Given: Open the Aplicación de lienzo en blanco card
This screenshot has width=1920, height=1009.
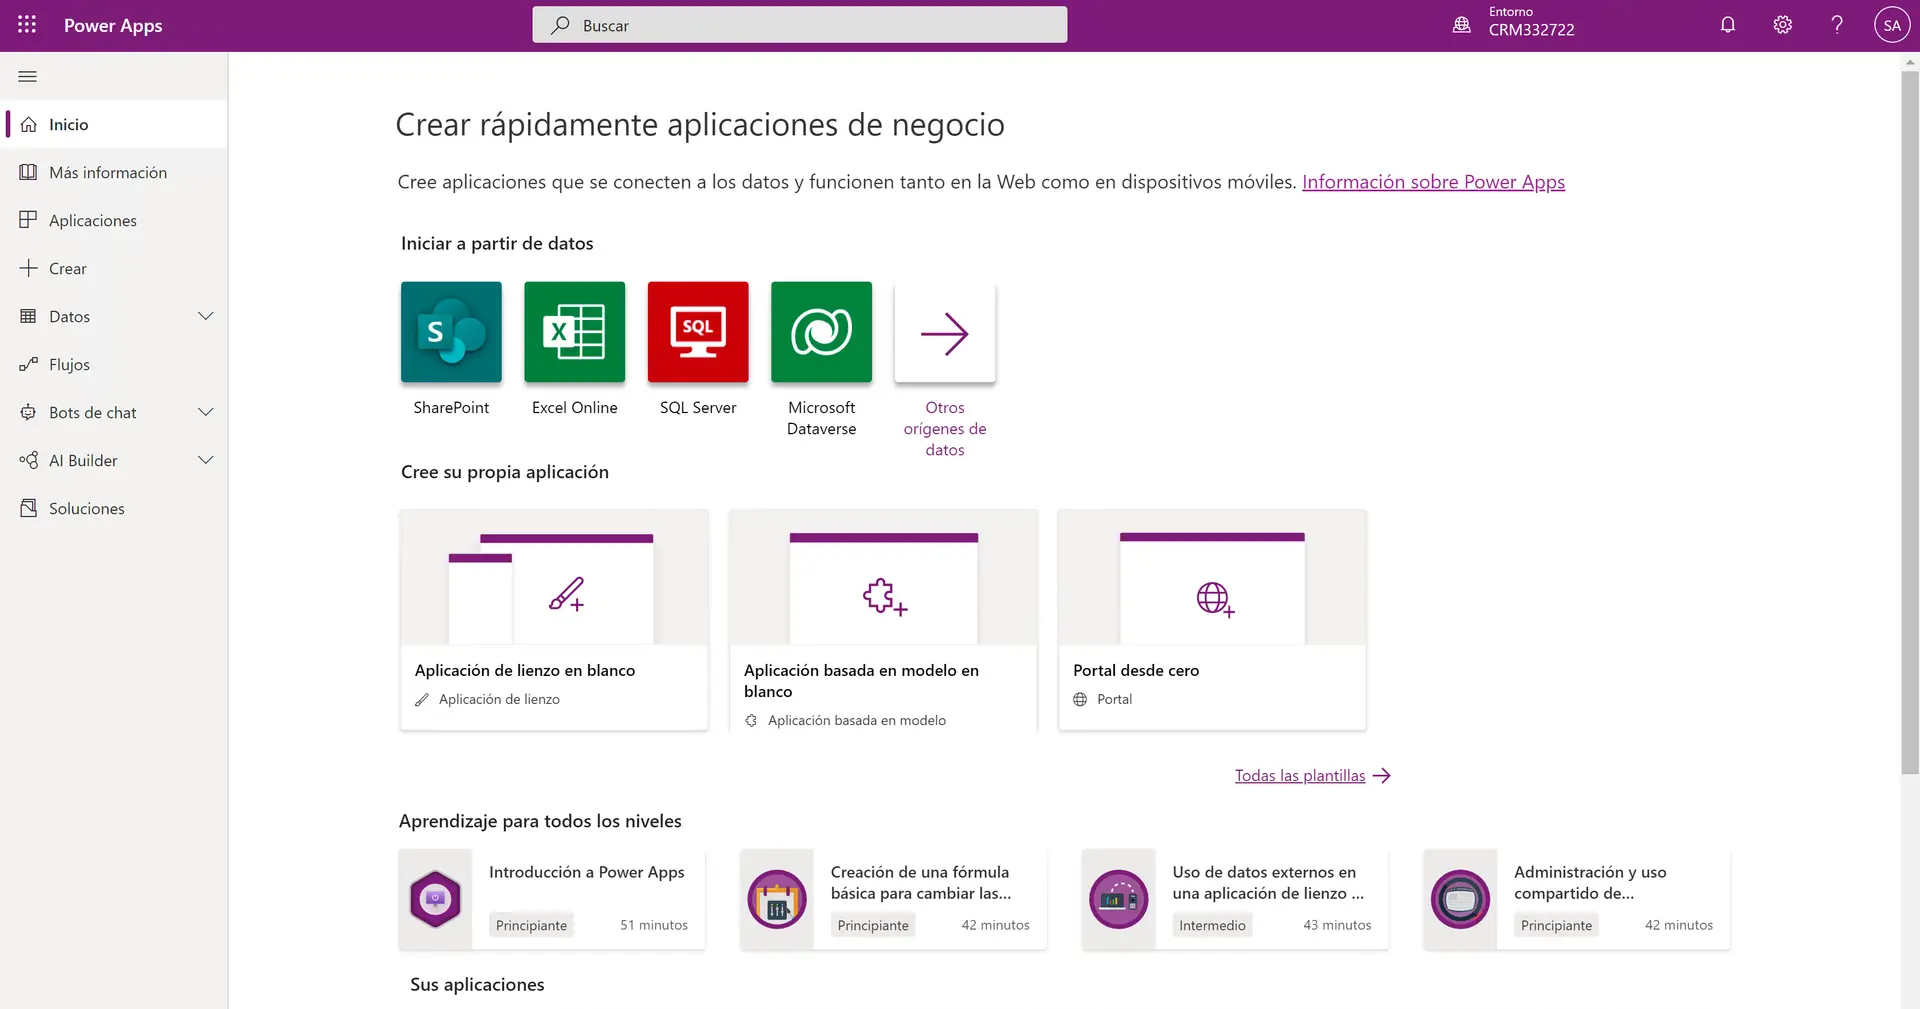Looking at the screenshot, I should pyautogui.click(x=554, y=620).
